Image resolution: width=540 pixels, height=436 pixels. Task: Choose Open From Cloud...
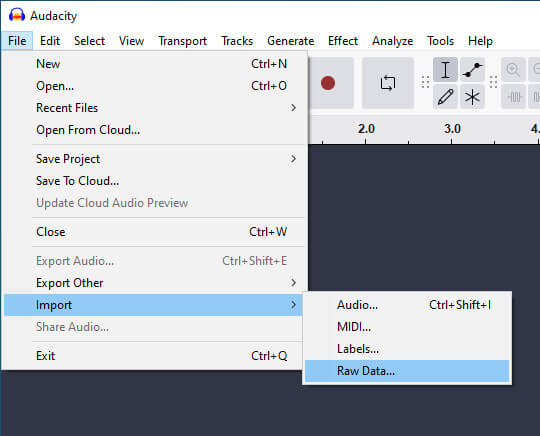[154, 130]
